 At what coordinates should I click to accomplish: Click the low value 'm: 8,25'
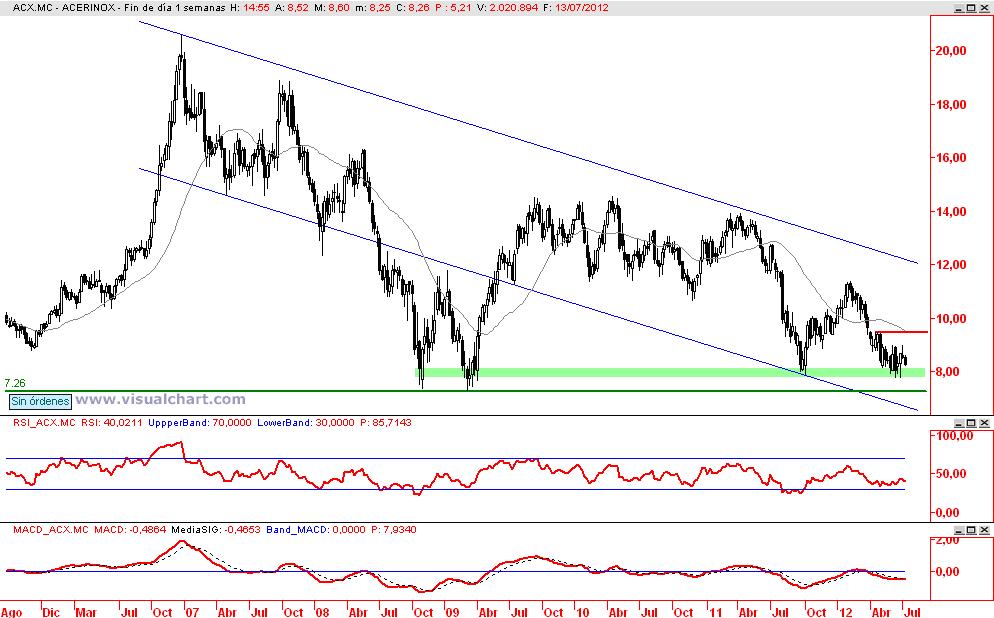click(374, 8)
